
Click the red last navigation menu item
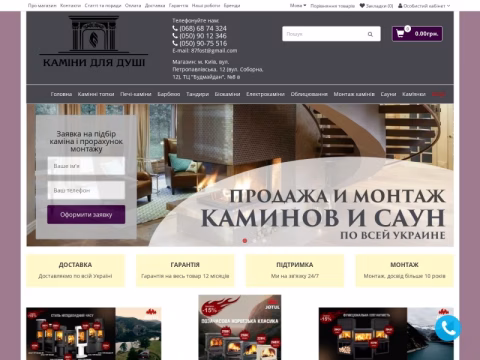438,94
